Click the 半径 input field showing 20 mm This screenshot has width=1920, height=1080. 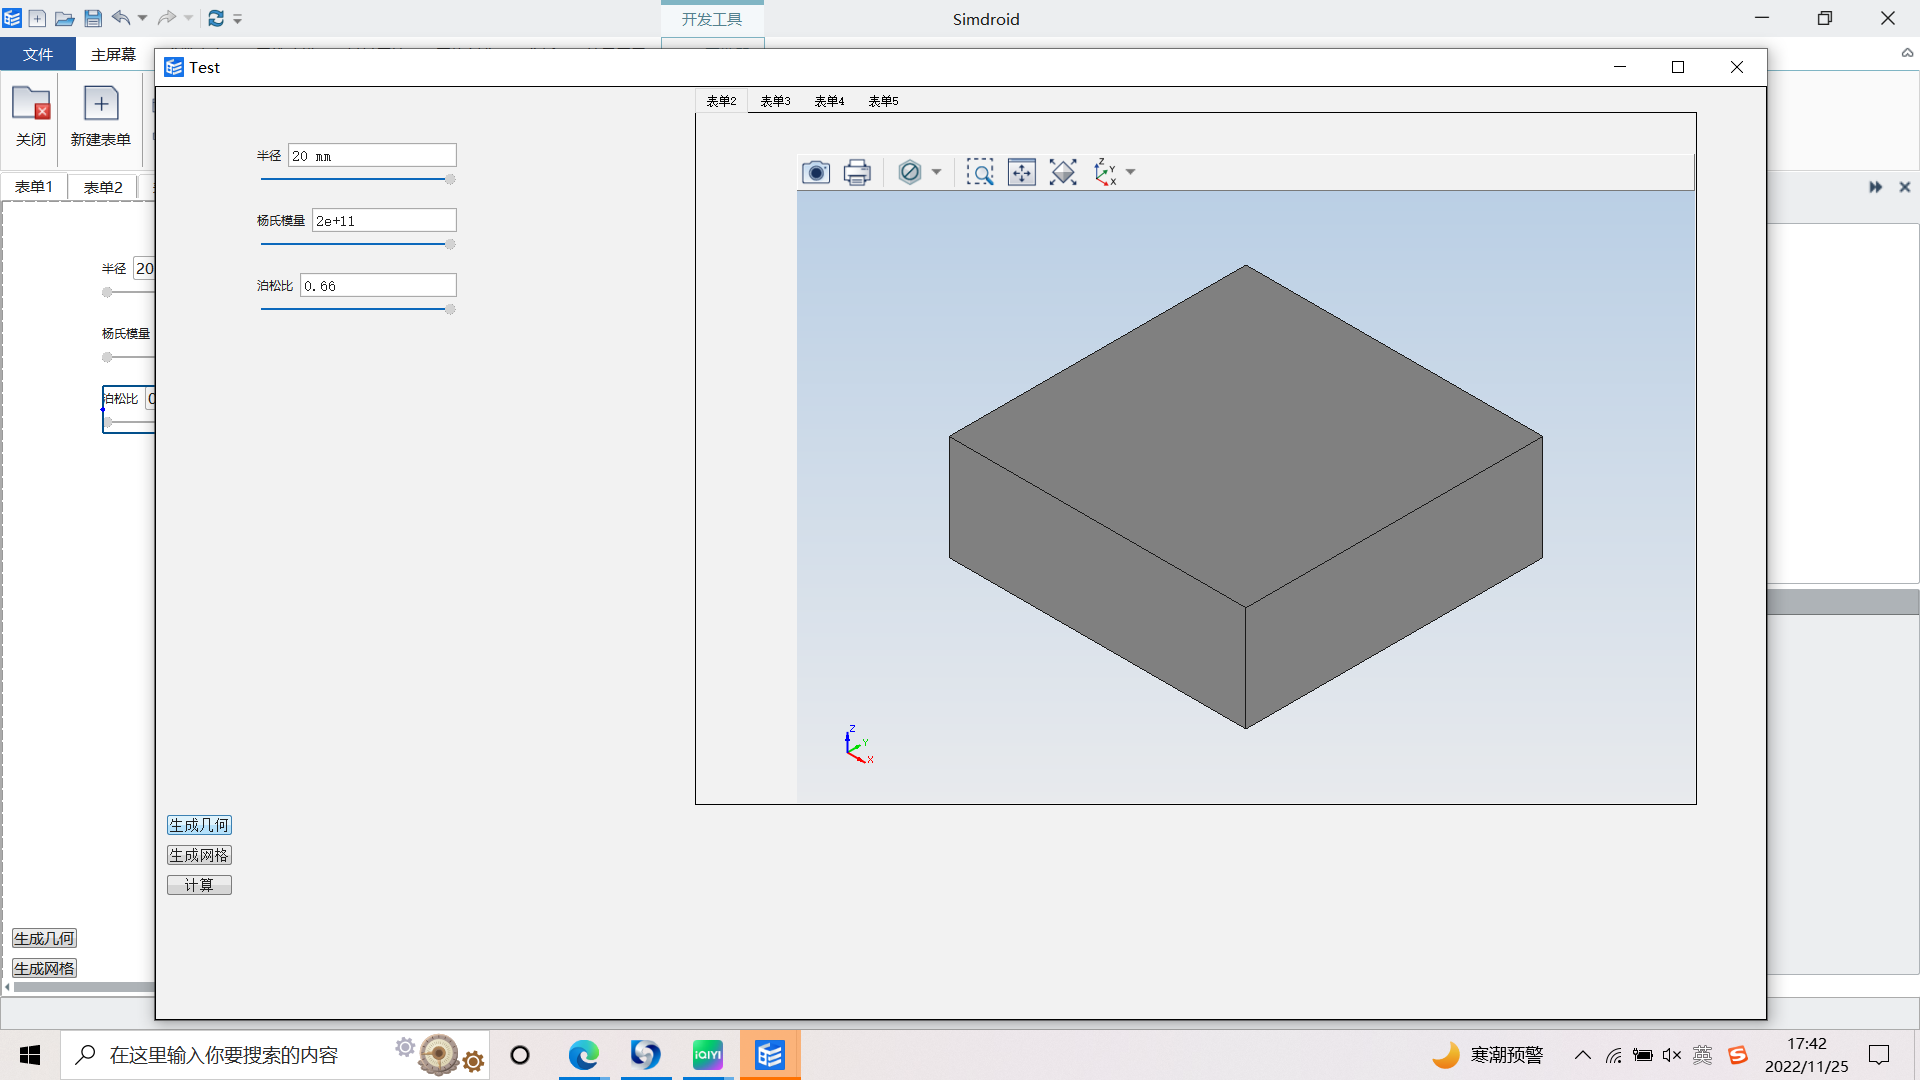click(372, 156)
